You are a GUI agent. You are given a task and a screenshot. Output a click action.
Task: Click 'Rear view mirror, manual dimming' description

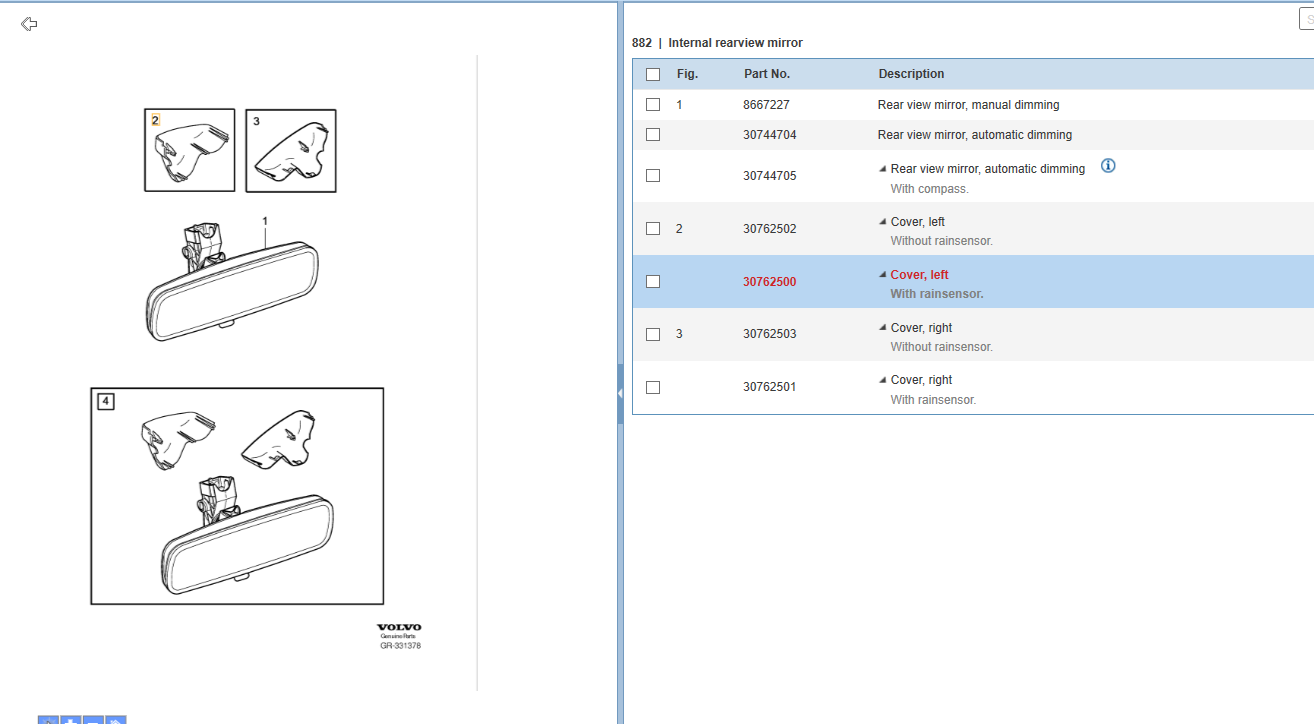tap(968, 105)
